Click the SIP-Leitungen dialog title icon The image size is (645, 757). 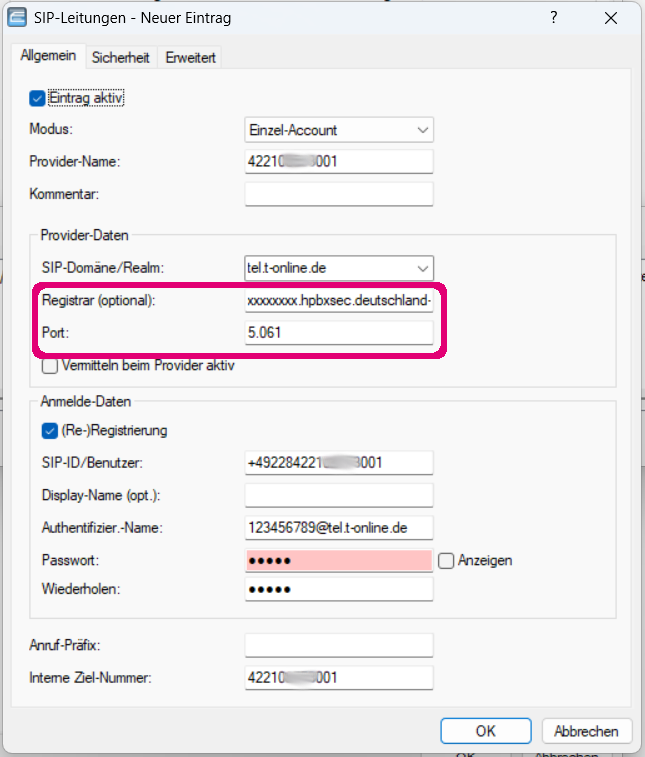[x=17, y=18]
